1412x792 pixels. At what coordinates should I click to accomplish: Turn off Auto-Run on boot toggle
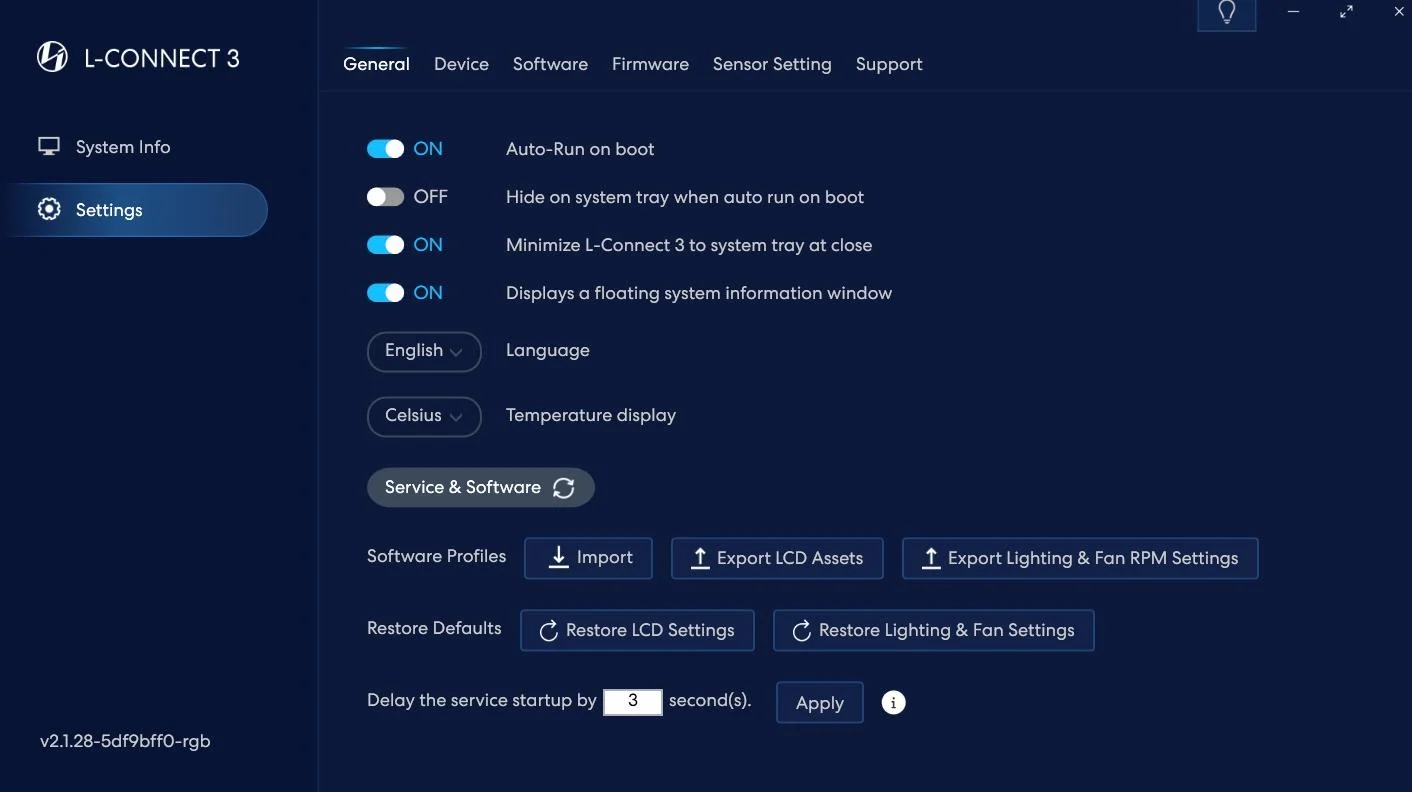[x=385, y=149]
